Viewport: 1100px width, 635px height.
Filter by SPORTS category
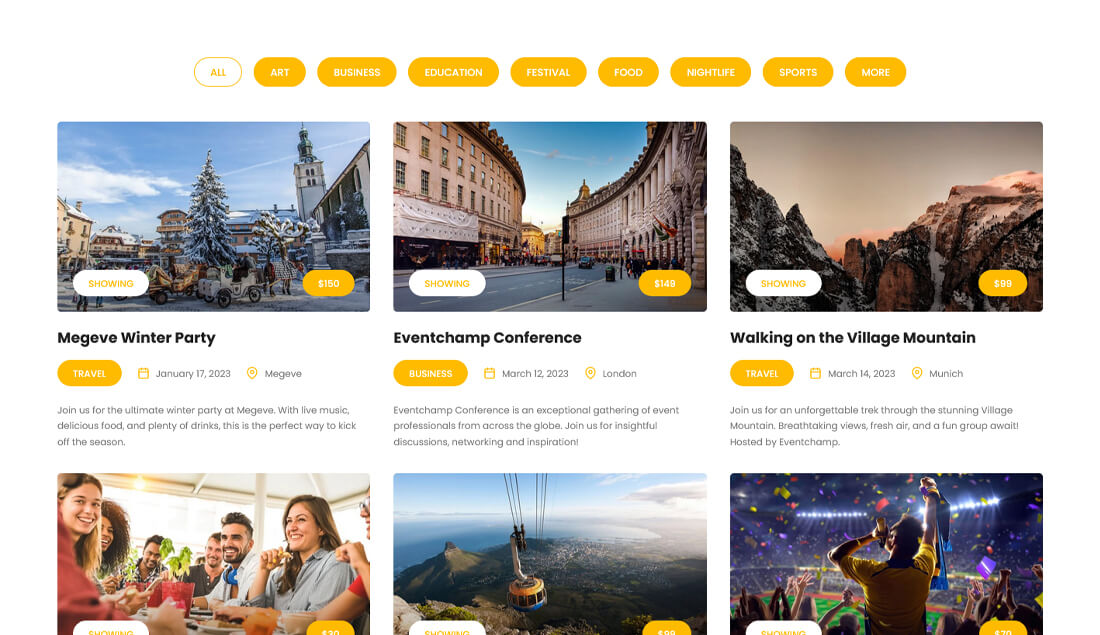(x=798, y=72)
